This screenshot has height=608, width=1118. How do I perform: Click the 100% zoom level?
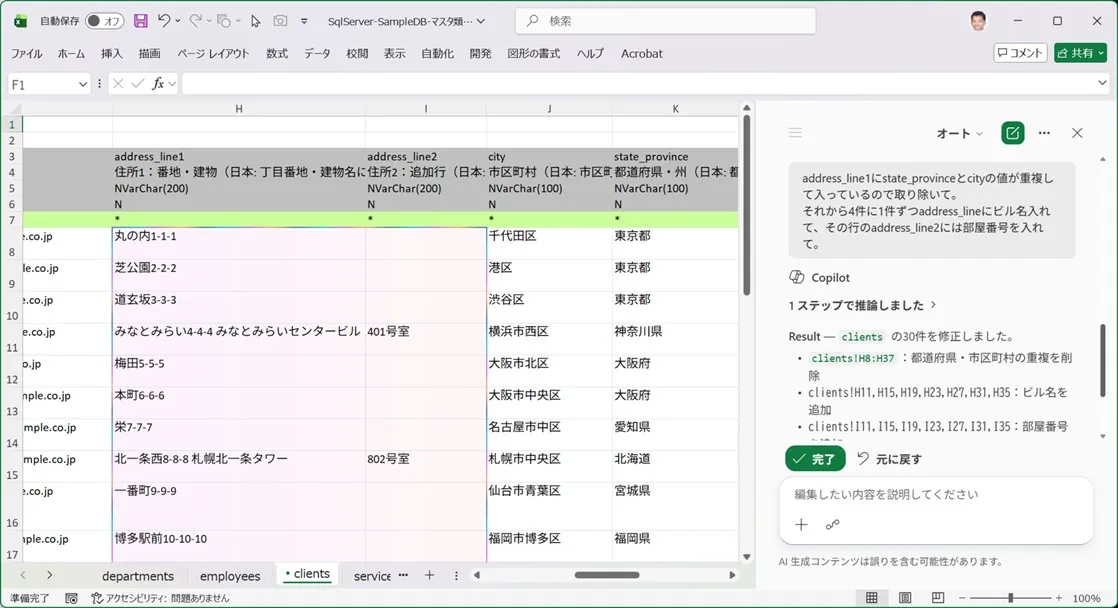1087,598
